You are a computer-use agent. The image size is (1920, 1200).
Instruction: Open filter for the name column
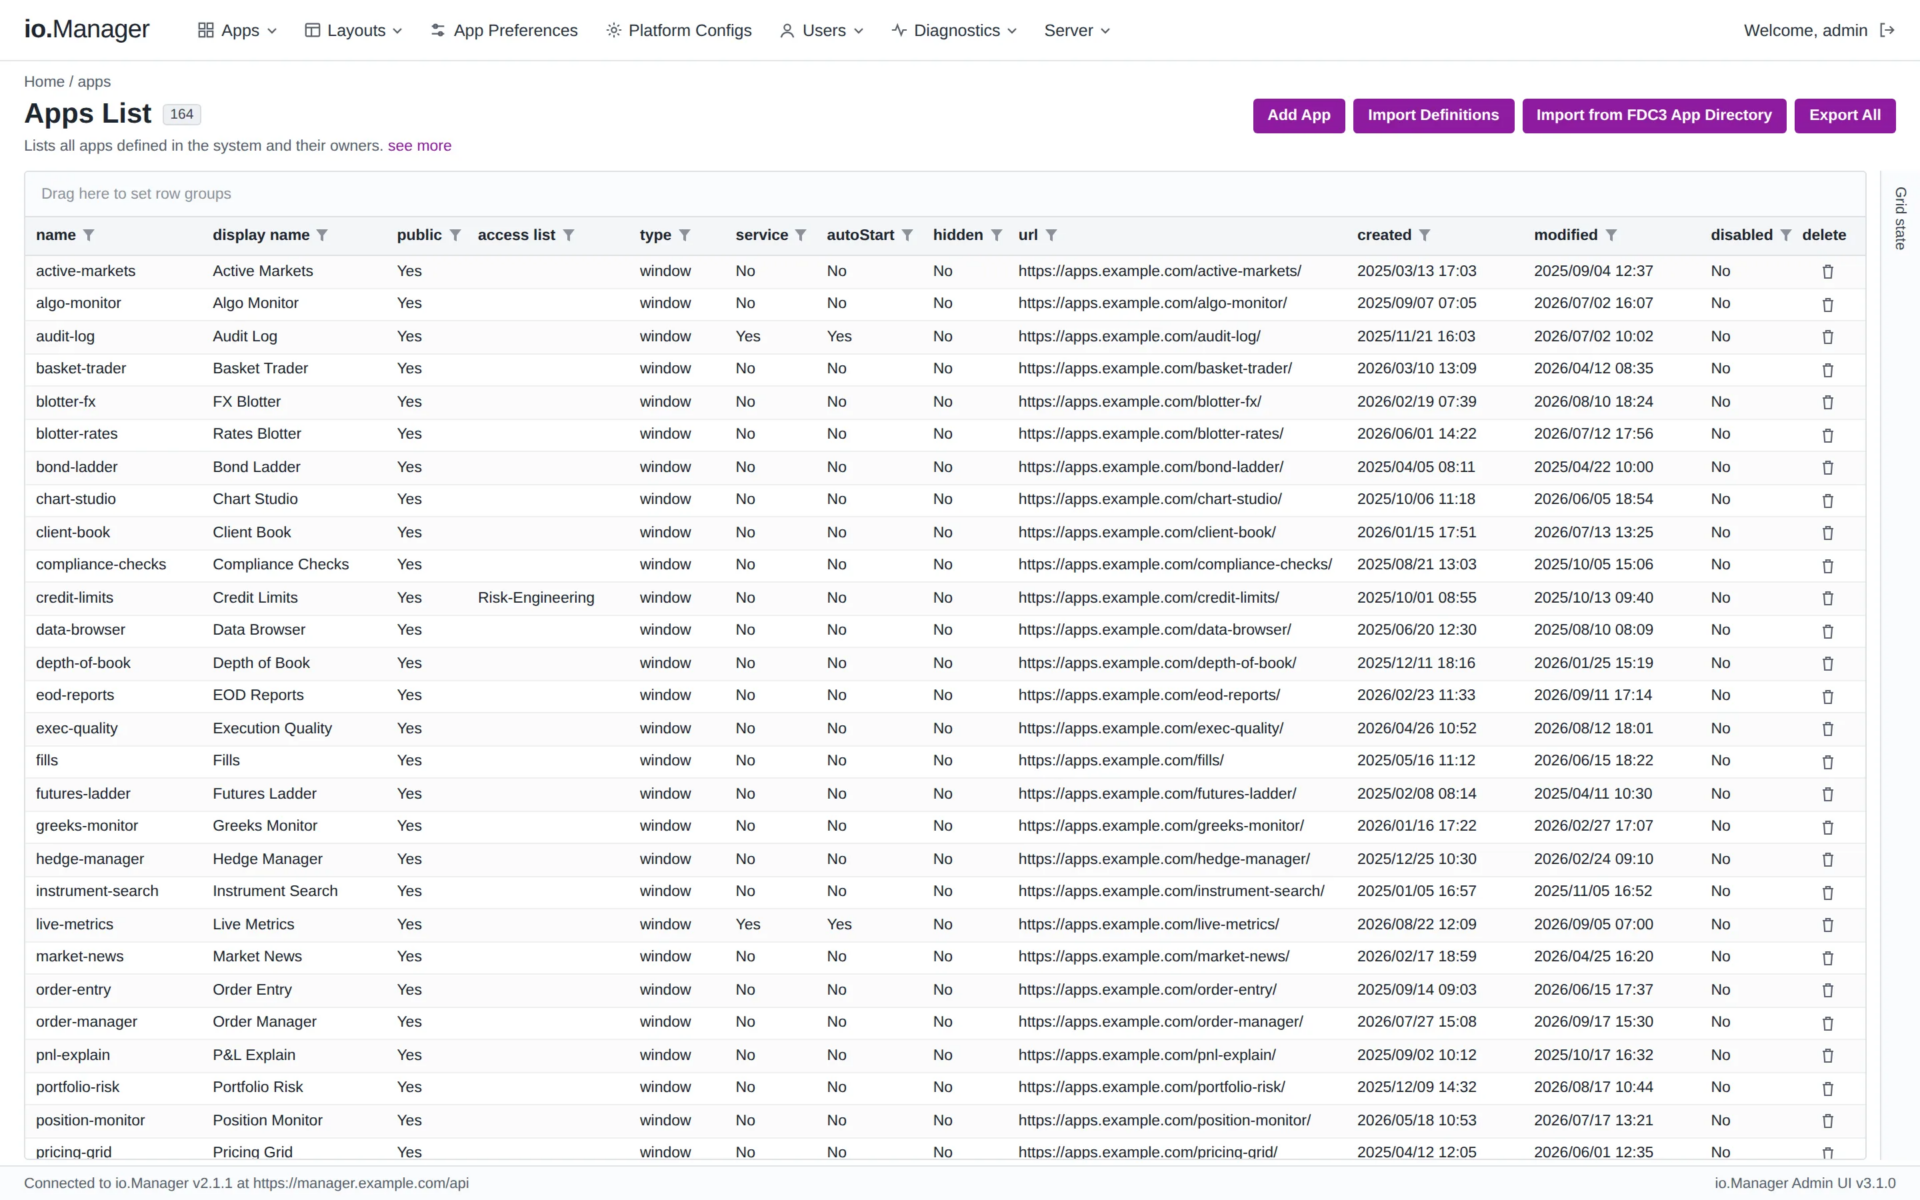(89, 235)
